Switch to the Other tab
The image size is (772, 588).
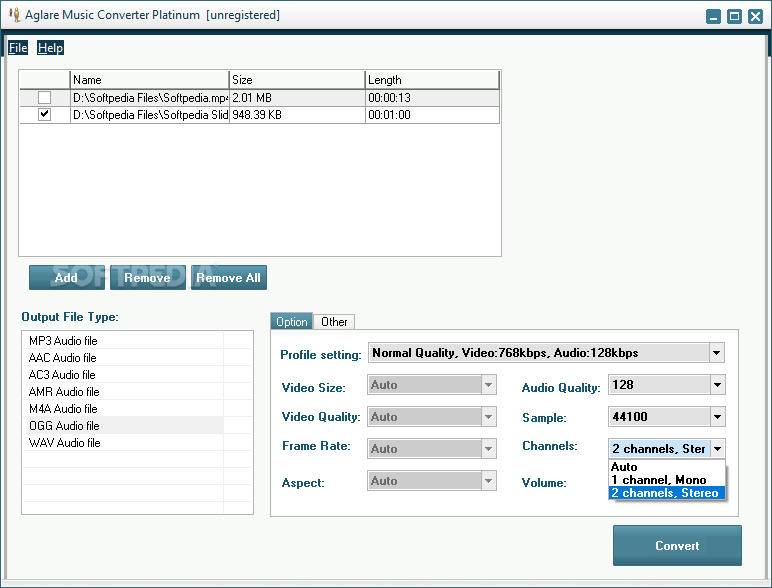point(334,322)
